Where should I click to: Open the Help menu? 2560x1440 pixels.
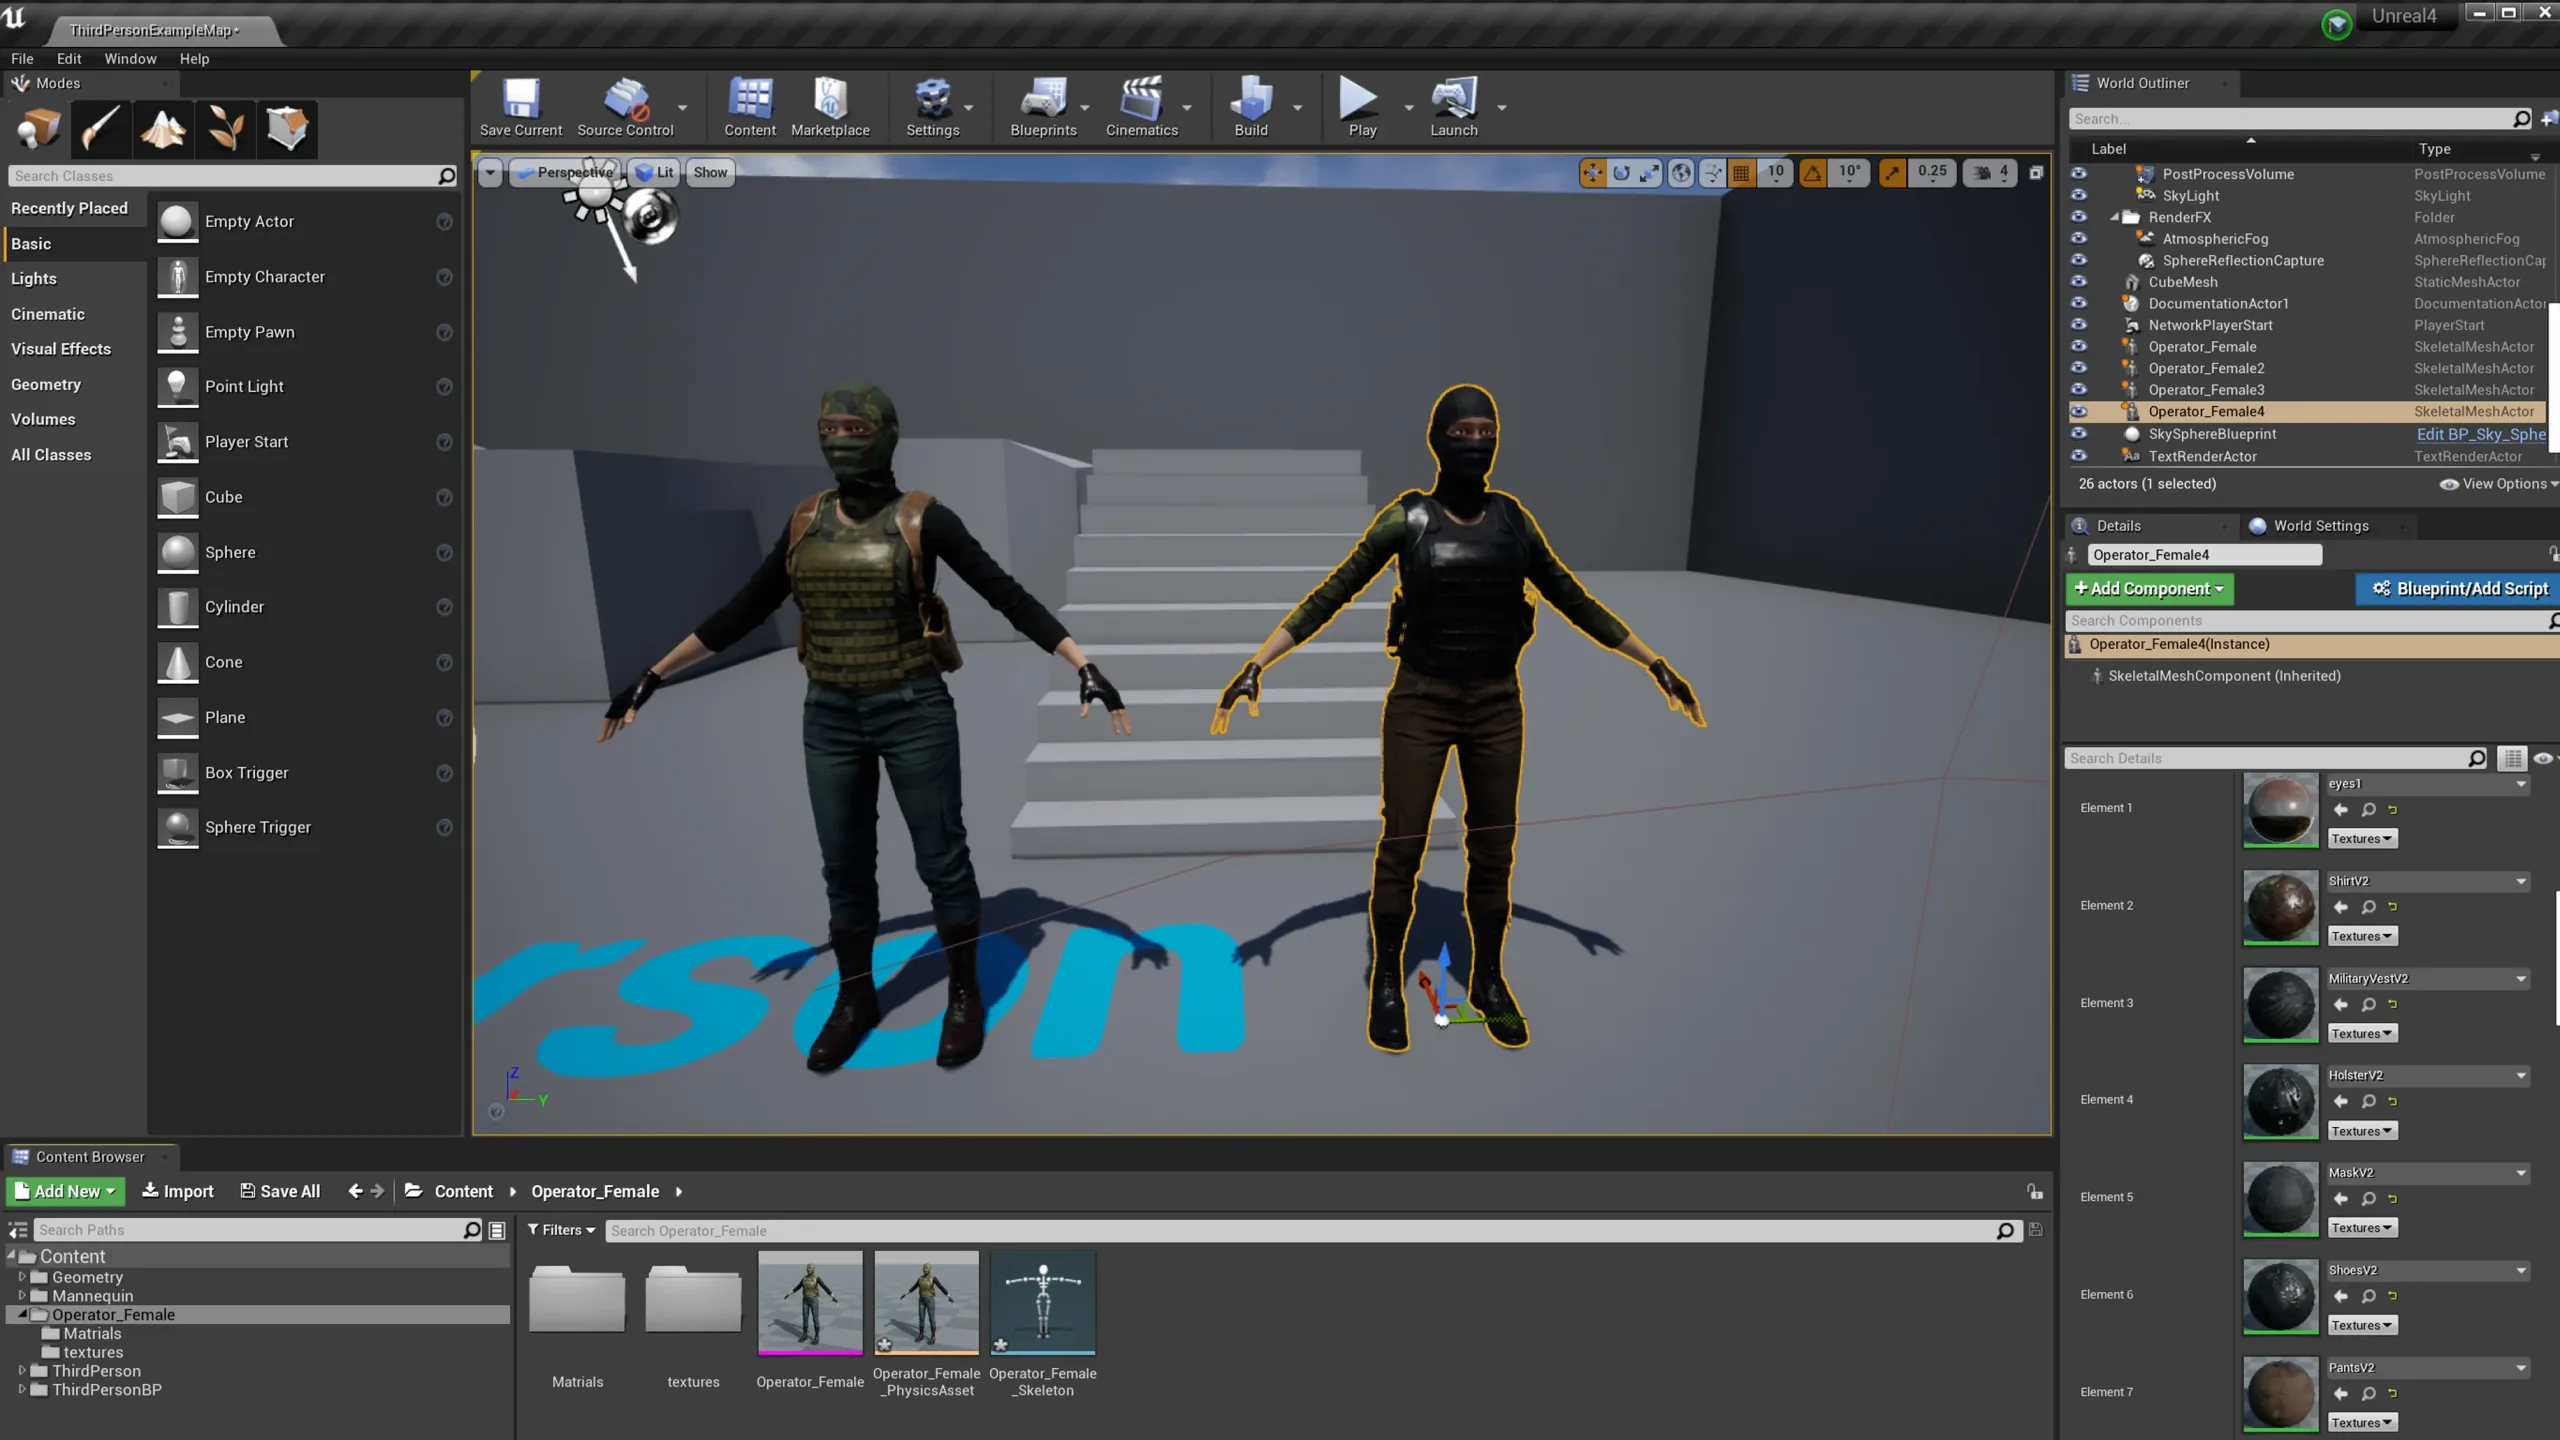pyautogui.click(x=194, y=59)
